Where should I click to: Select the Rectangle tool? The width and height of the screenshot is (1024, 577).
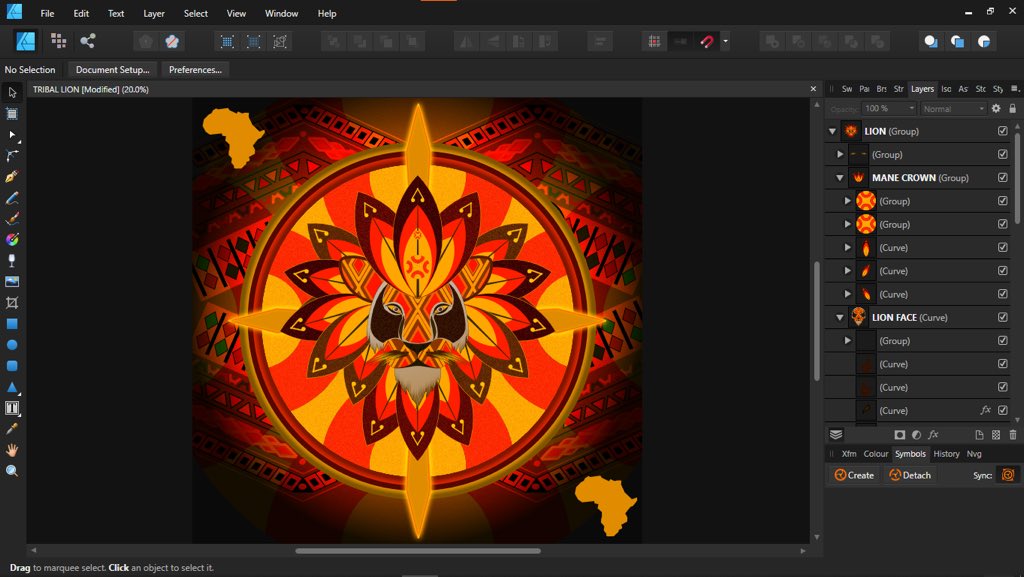pos(12,324)
